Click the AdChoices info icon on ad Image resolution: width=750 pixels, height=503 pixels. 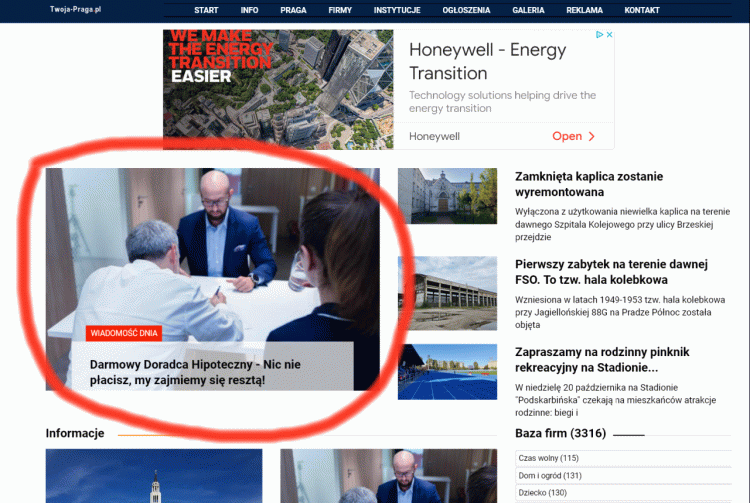pyautogui.click(x=599, y=34)
